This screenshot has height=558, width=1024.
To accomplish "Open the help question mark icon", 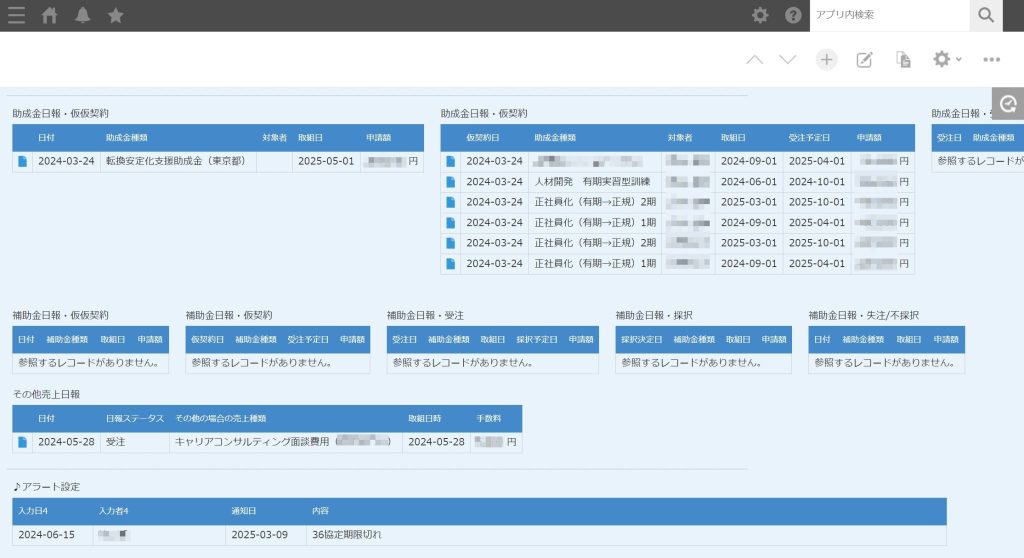I will (793, 15).
